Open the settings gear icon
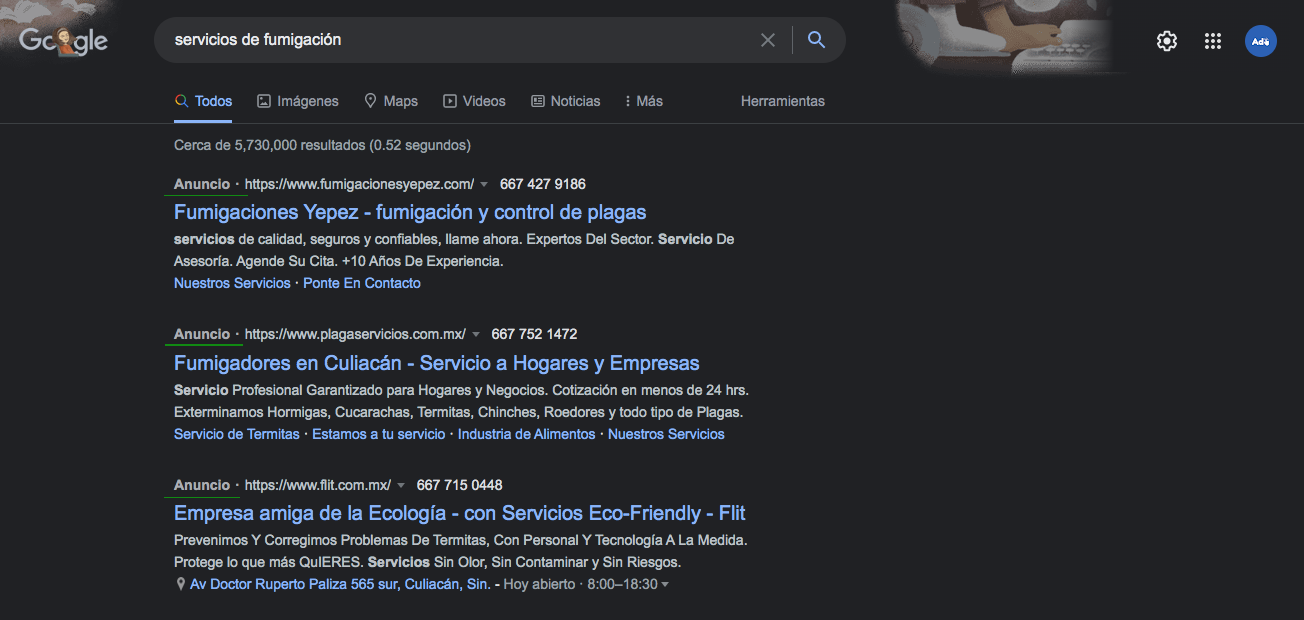Image resolution: width=1304 pixels, height=620 pixels. coord(1166,41)
